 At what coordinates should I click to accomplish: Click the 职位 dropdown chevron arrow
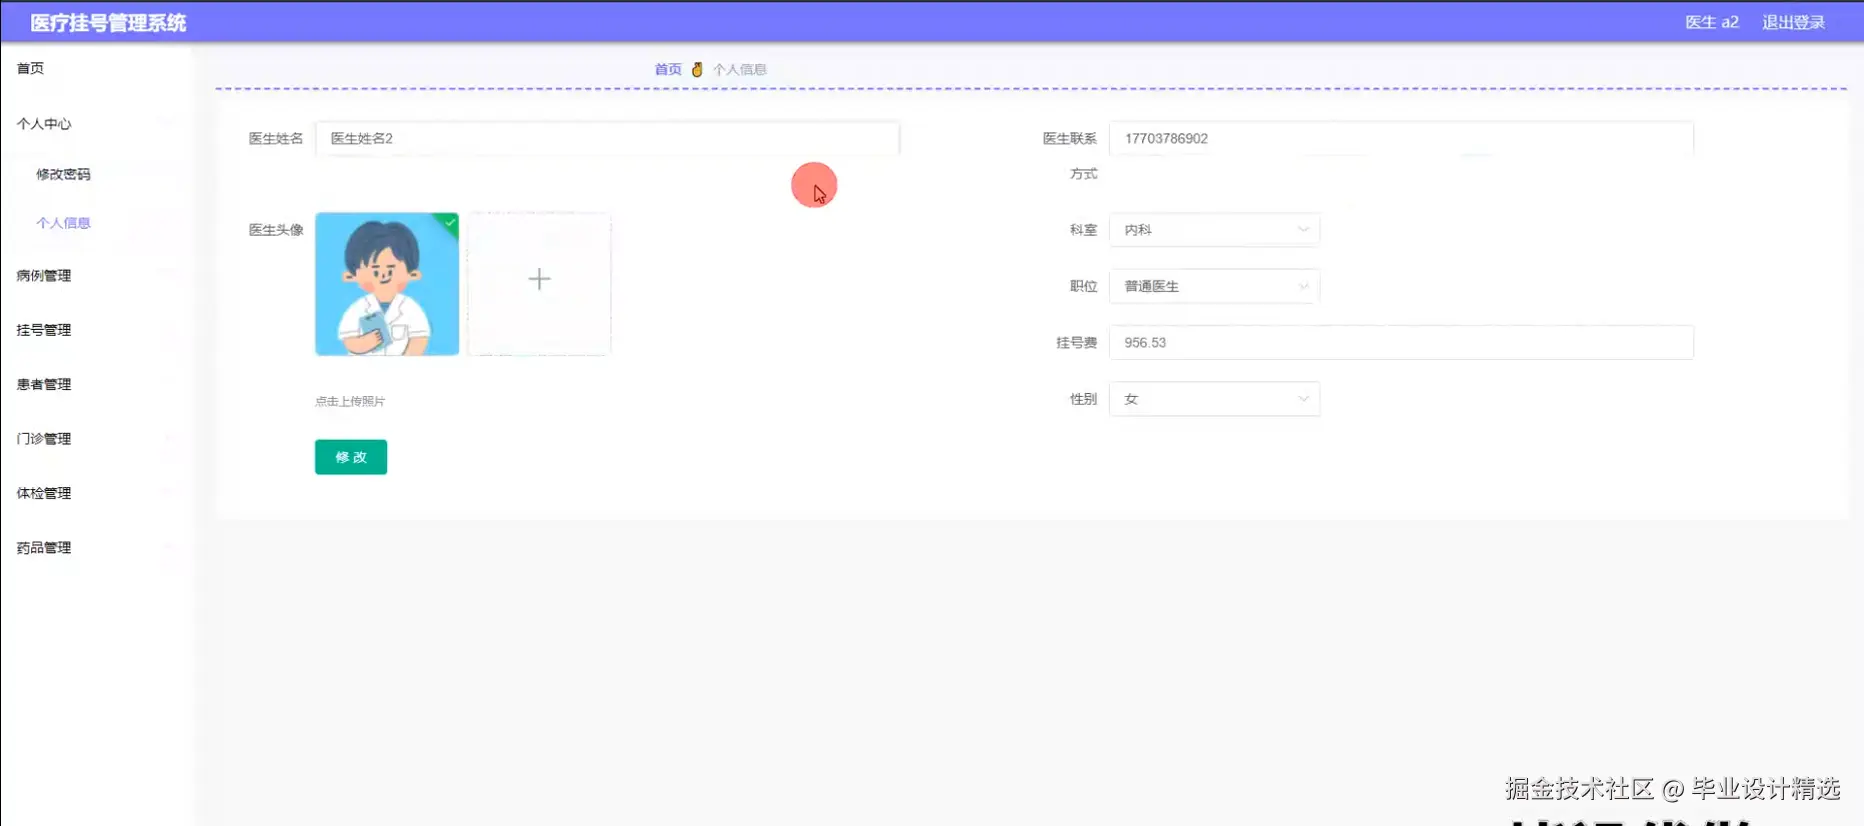coord(1303,286)
